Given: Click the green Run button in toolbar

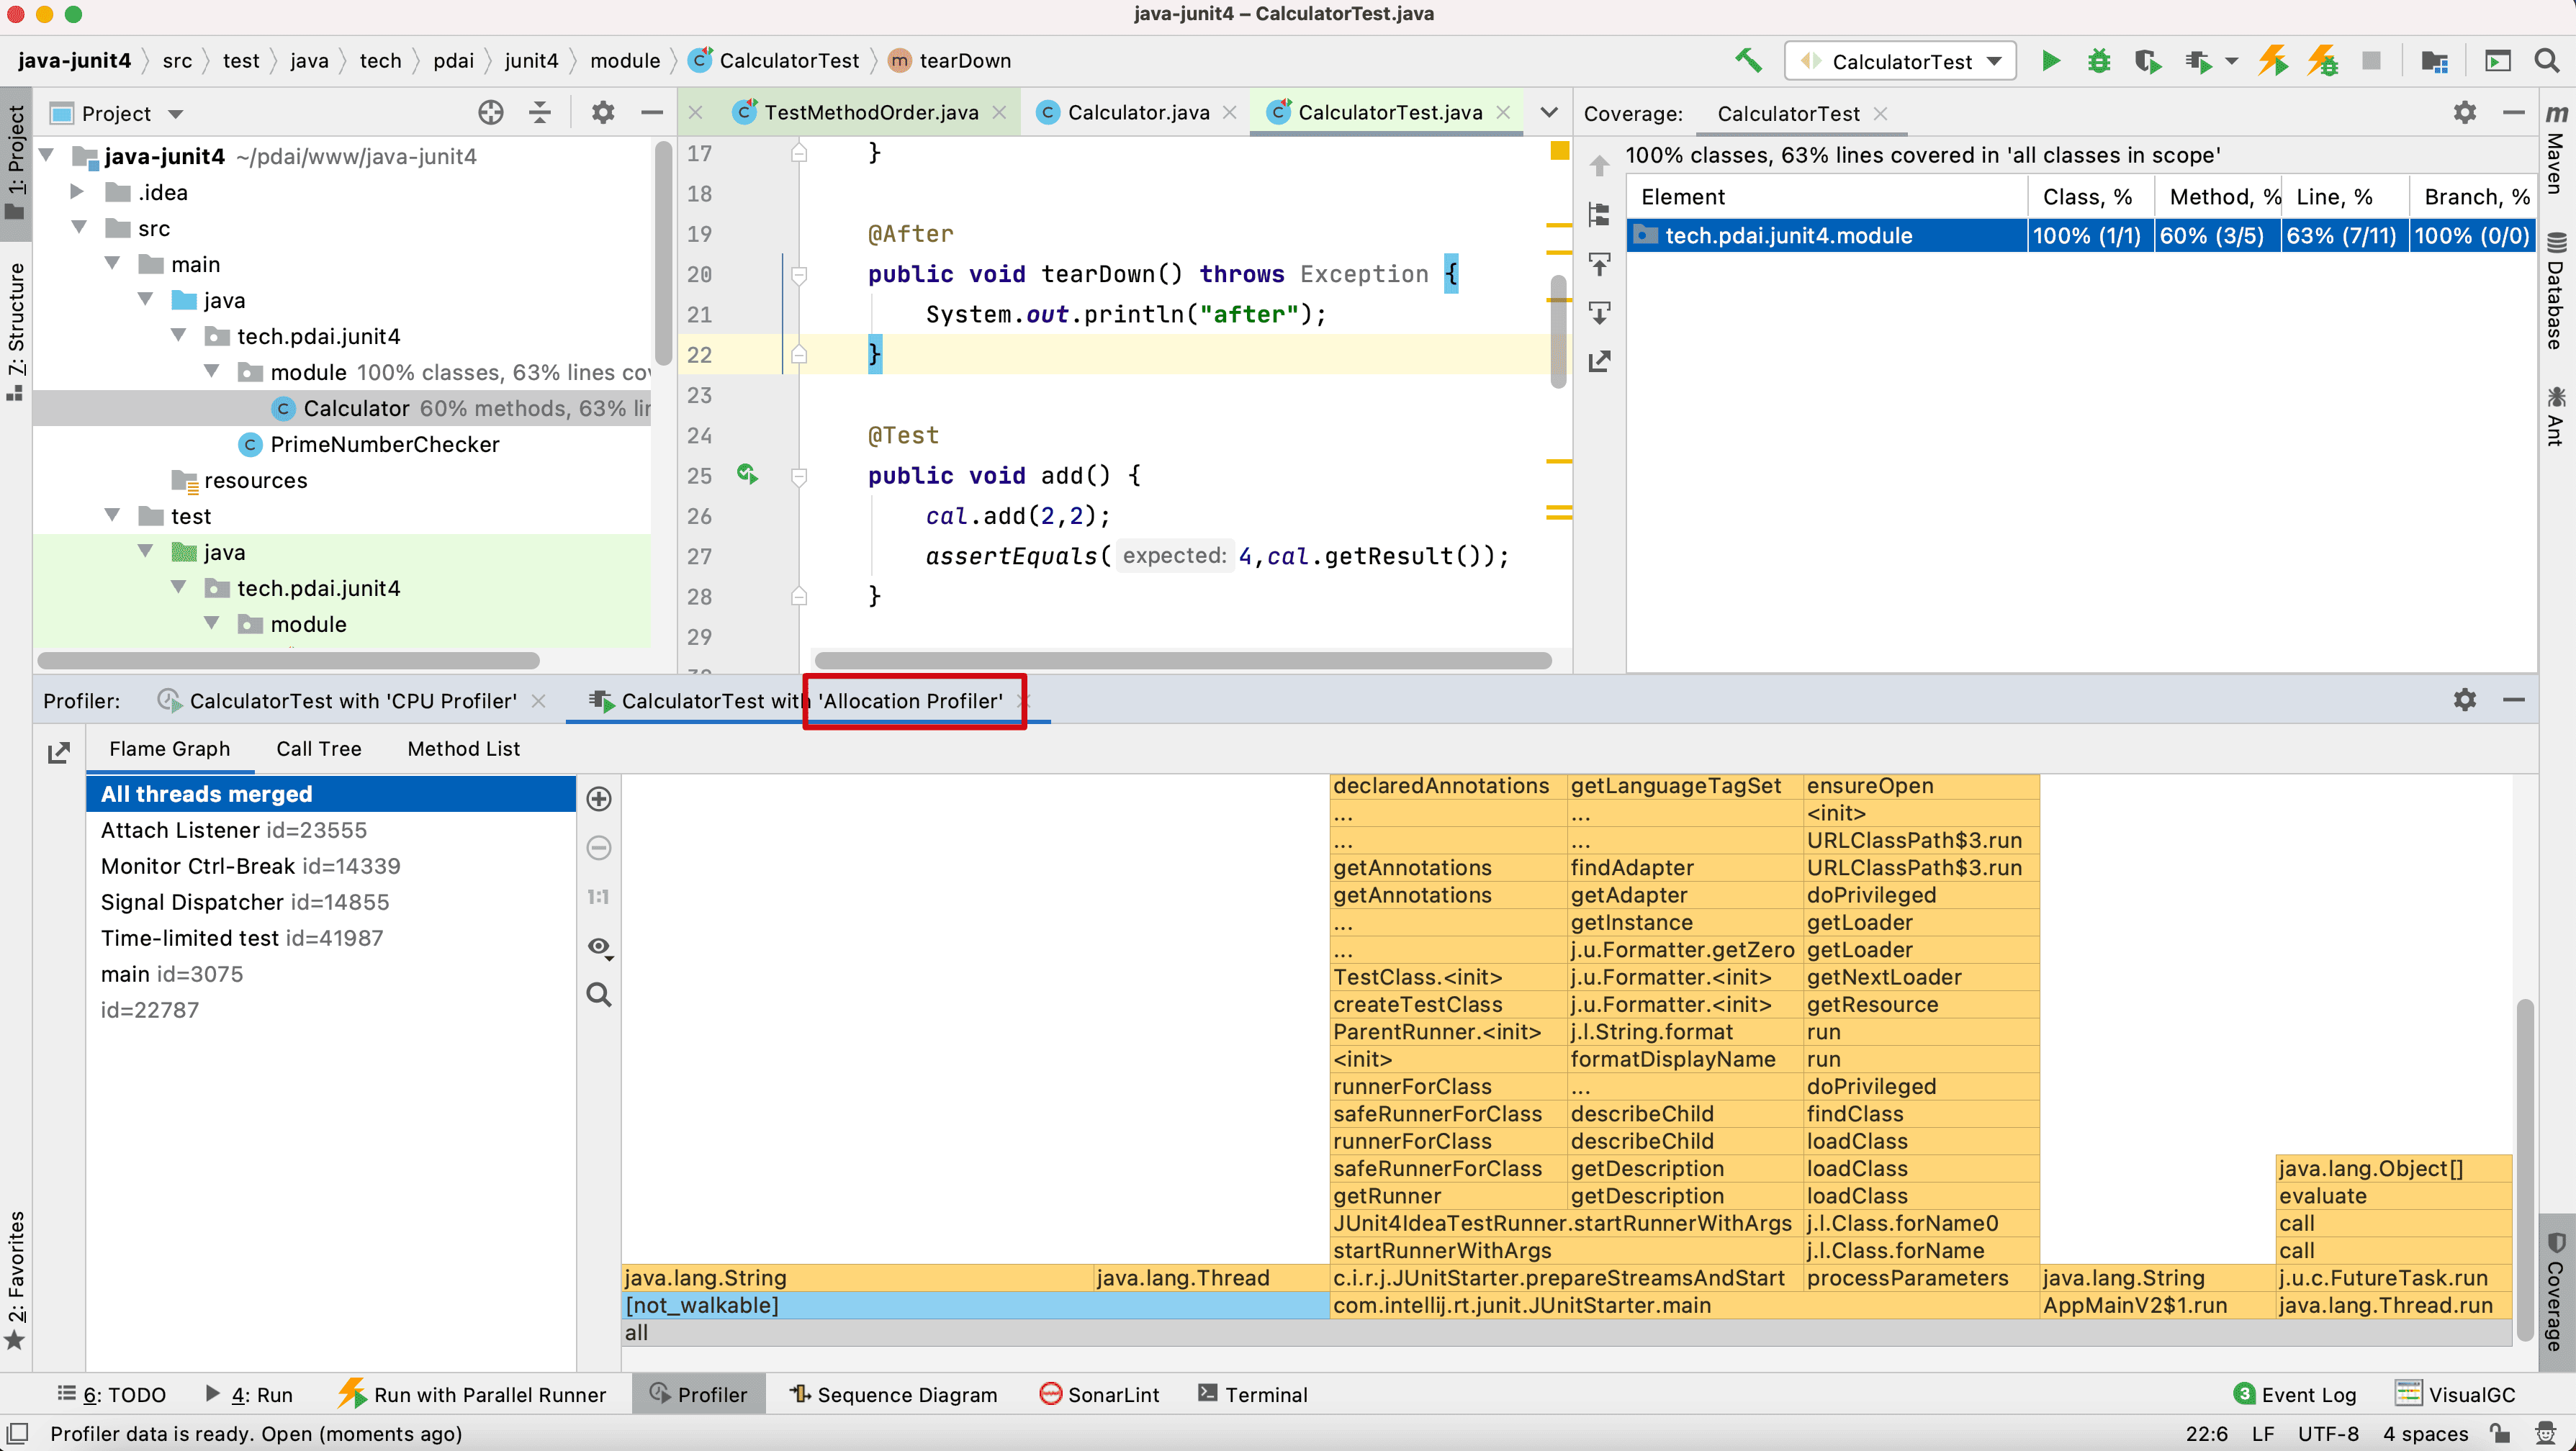Looking at the screenshot, I should coord(2050,61).
